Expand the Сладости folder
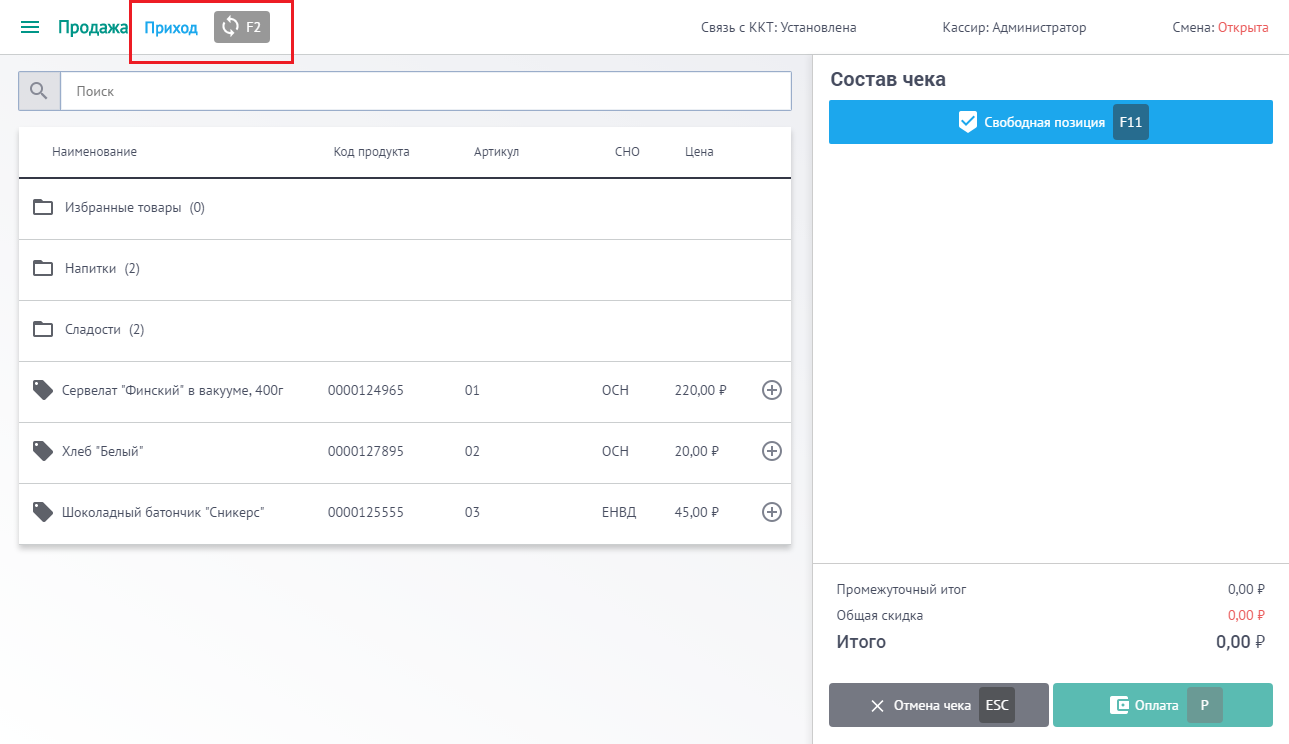 point(92,330)
